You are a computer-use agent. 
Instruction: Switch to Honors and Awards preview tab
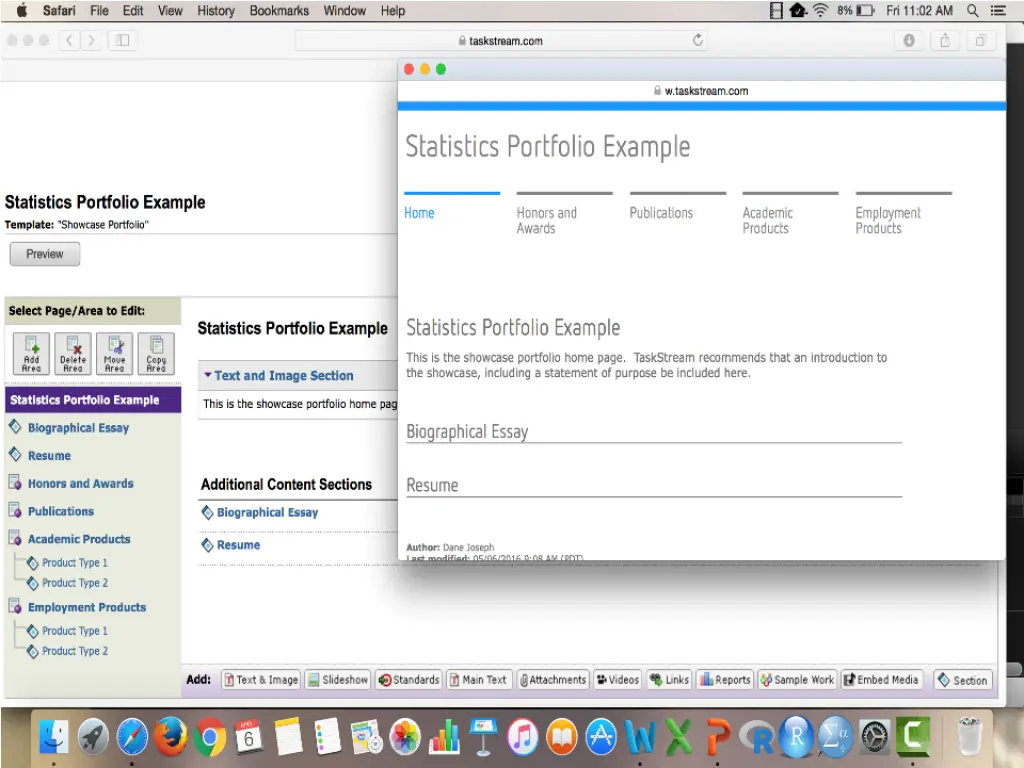[547, 221]
